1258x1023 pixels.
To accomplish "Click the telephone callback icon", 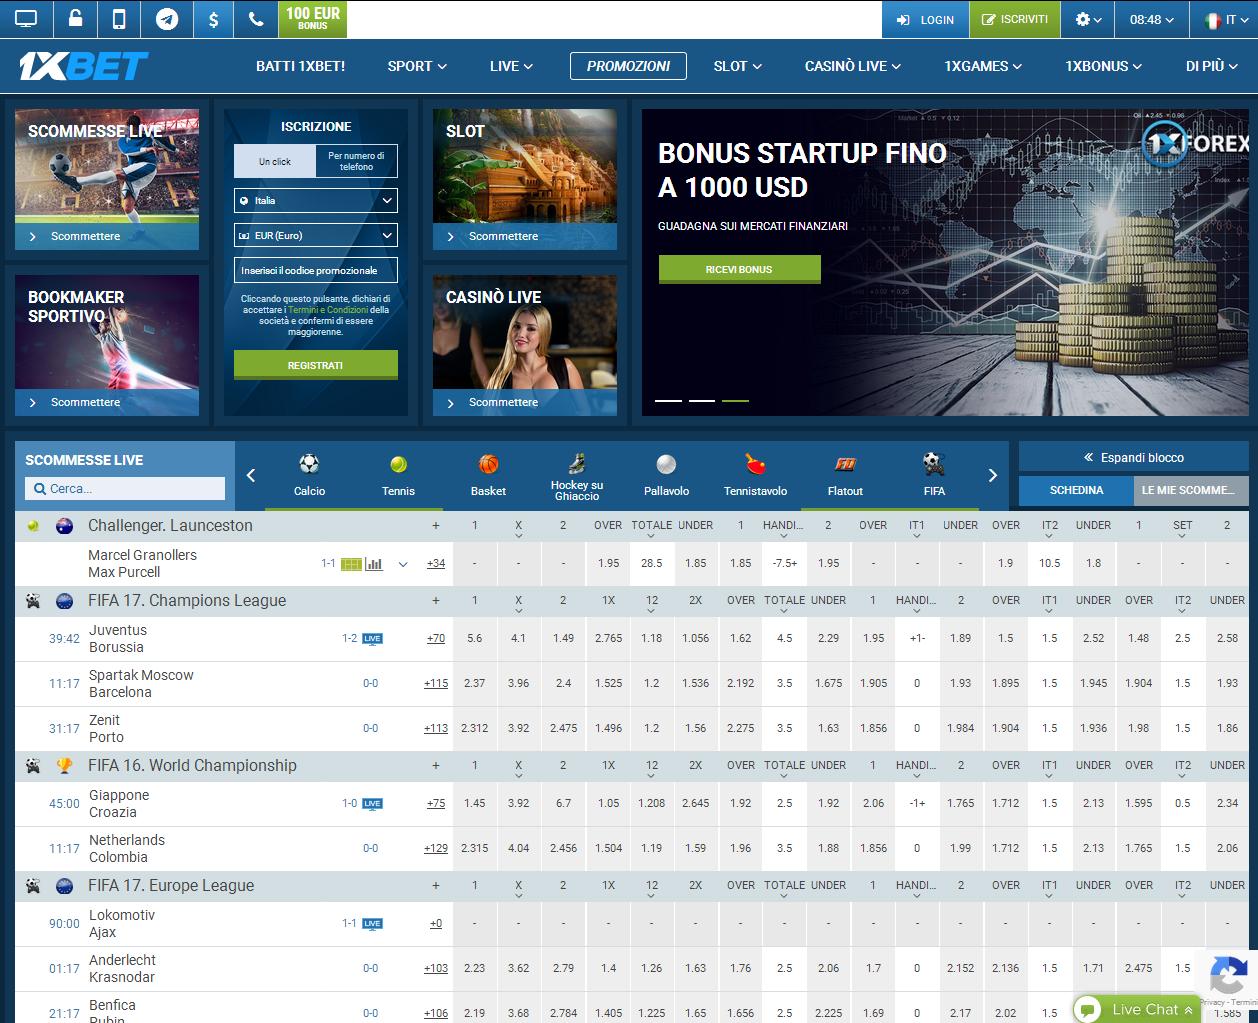I will (x=256, y=19).
